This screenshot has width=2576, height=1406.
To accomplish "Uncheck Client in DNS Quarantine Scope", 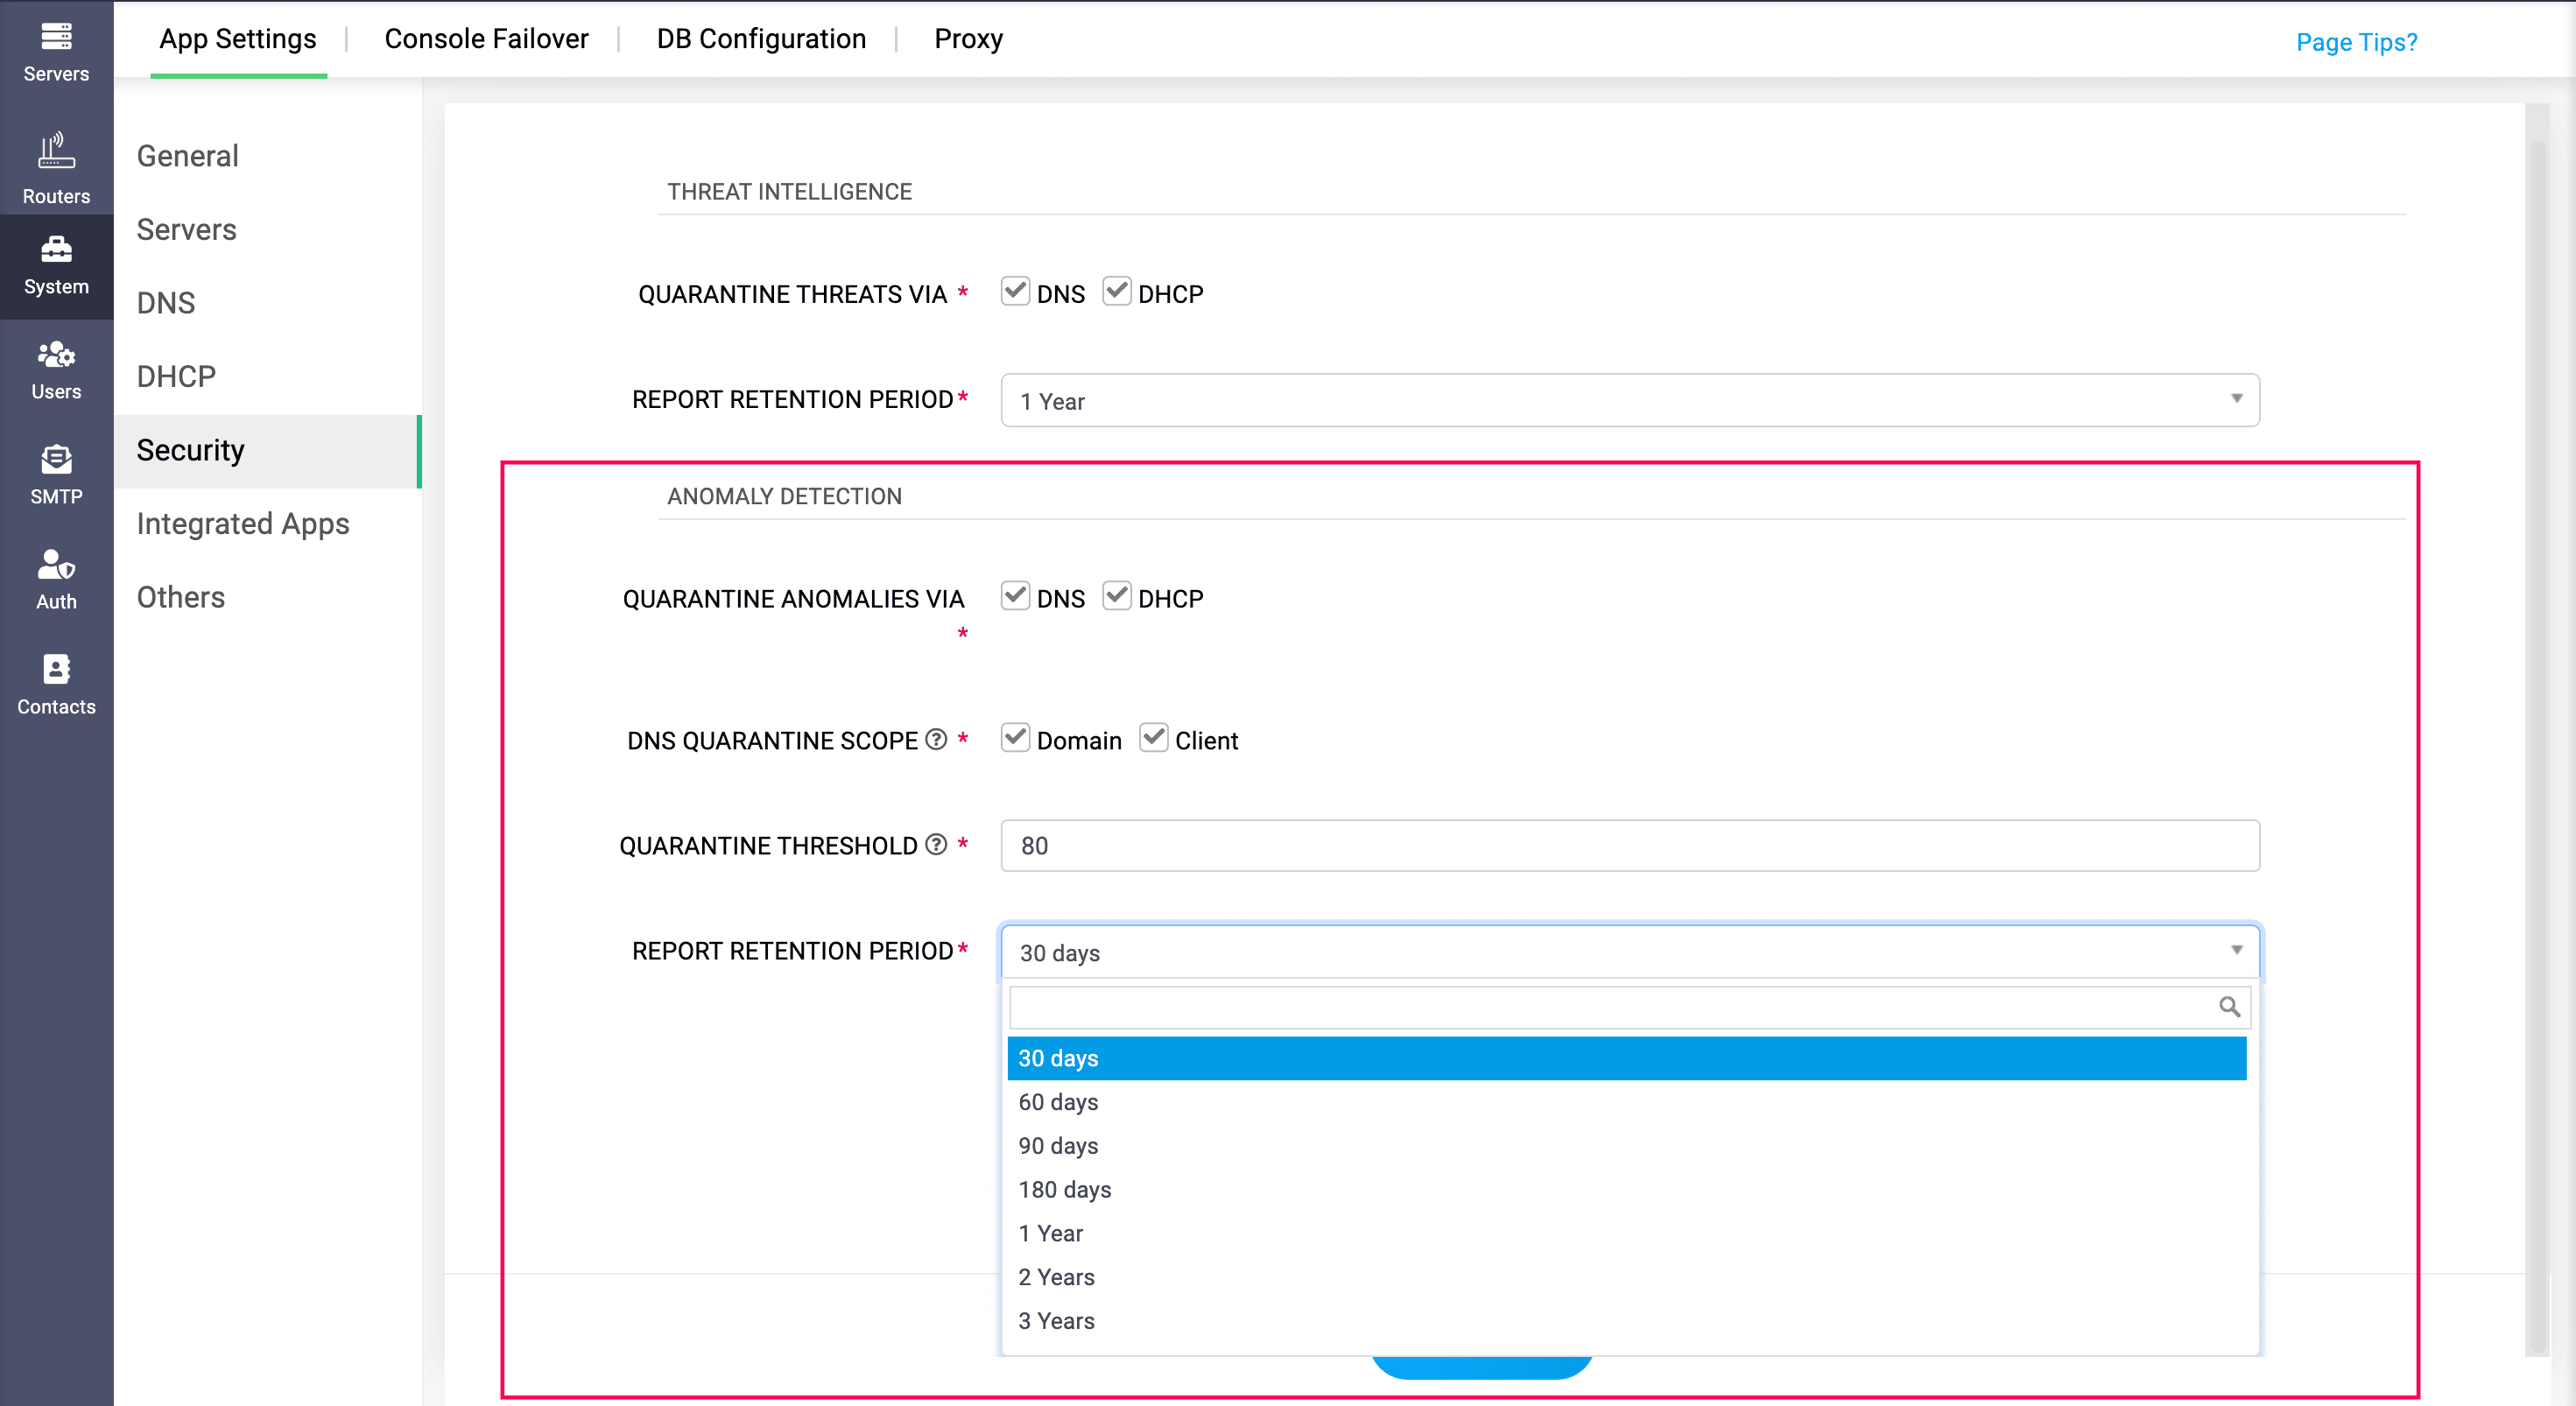I will (x=1154, y=738).
